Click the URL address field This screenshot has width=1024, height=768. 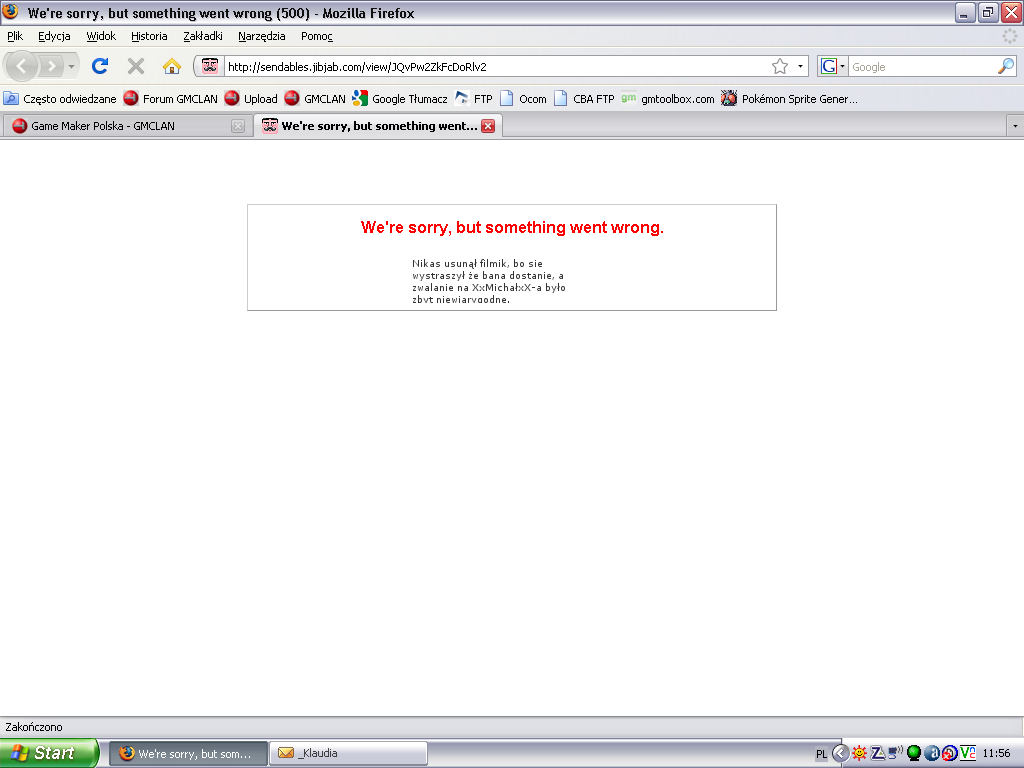tap(490, 66)
